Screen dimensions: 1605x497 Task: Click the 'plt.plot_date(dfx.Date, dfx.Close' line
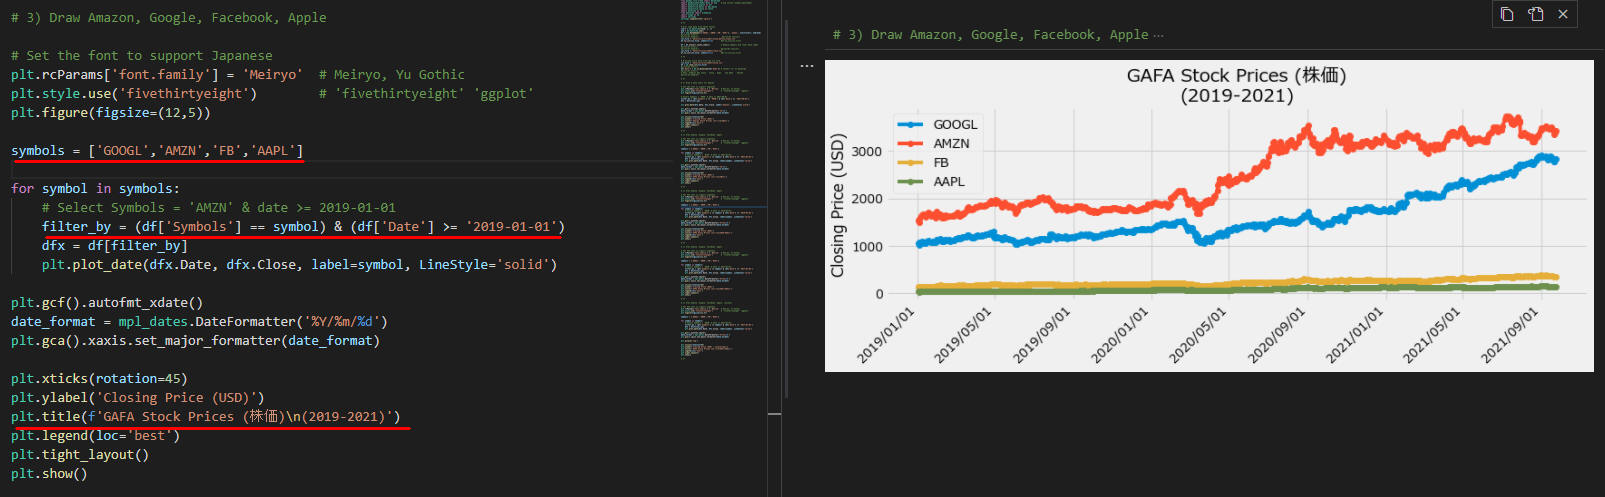pos(299,264)
